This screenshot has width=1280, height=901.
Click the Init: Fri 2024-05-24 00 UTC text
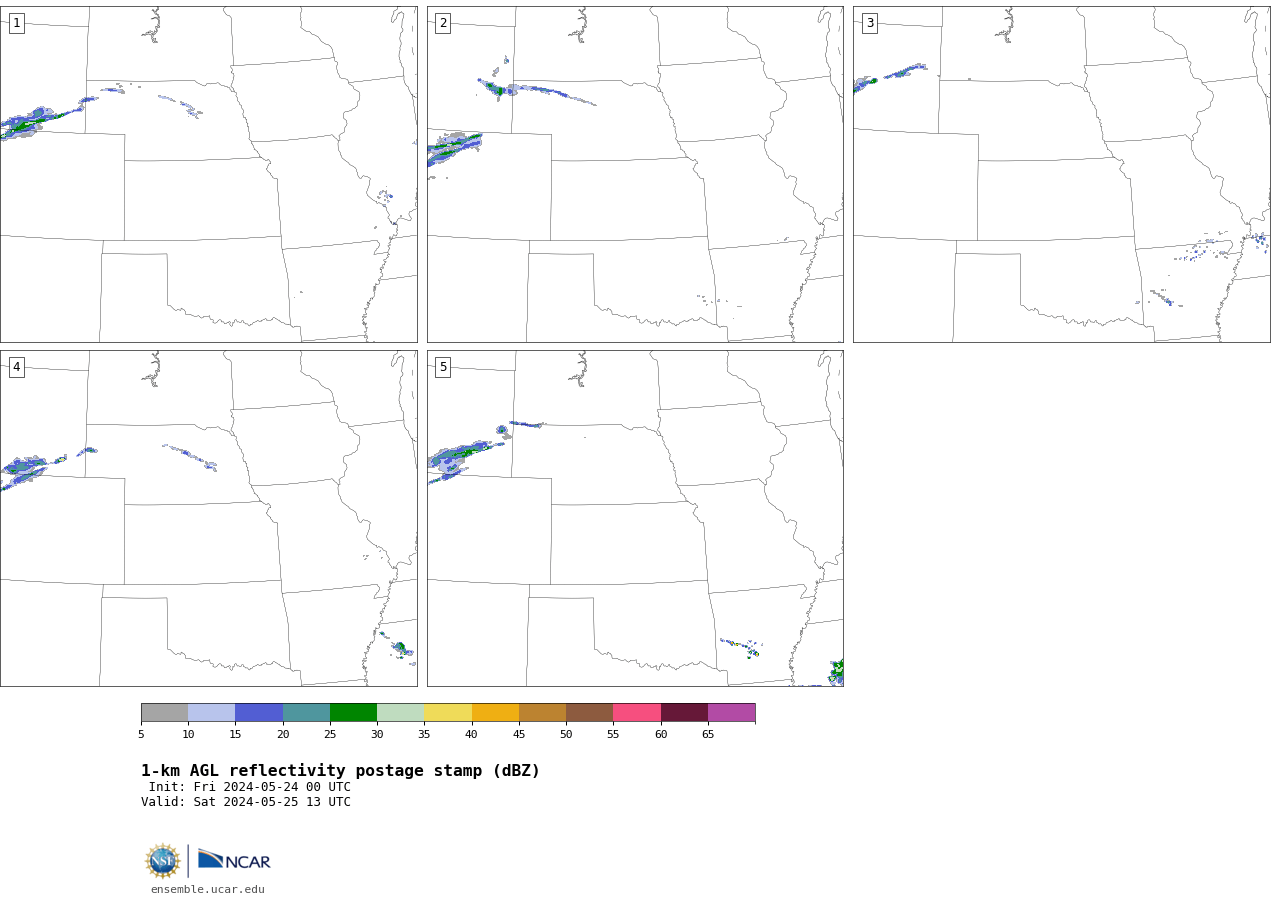click(x=250, y=787)
